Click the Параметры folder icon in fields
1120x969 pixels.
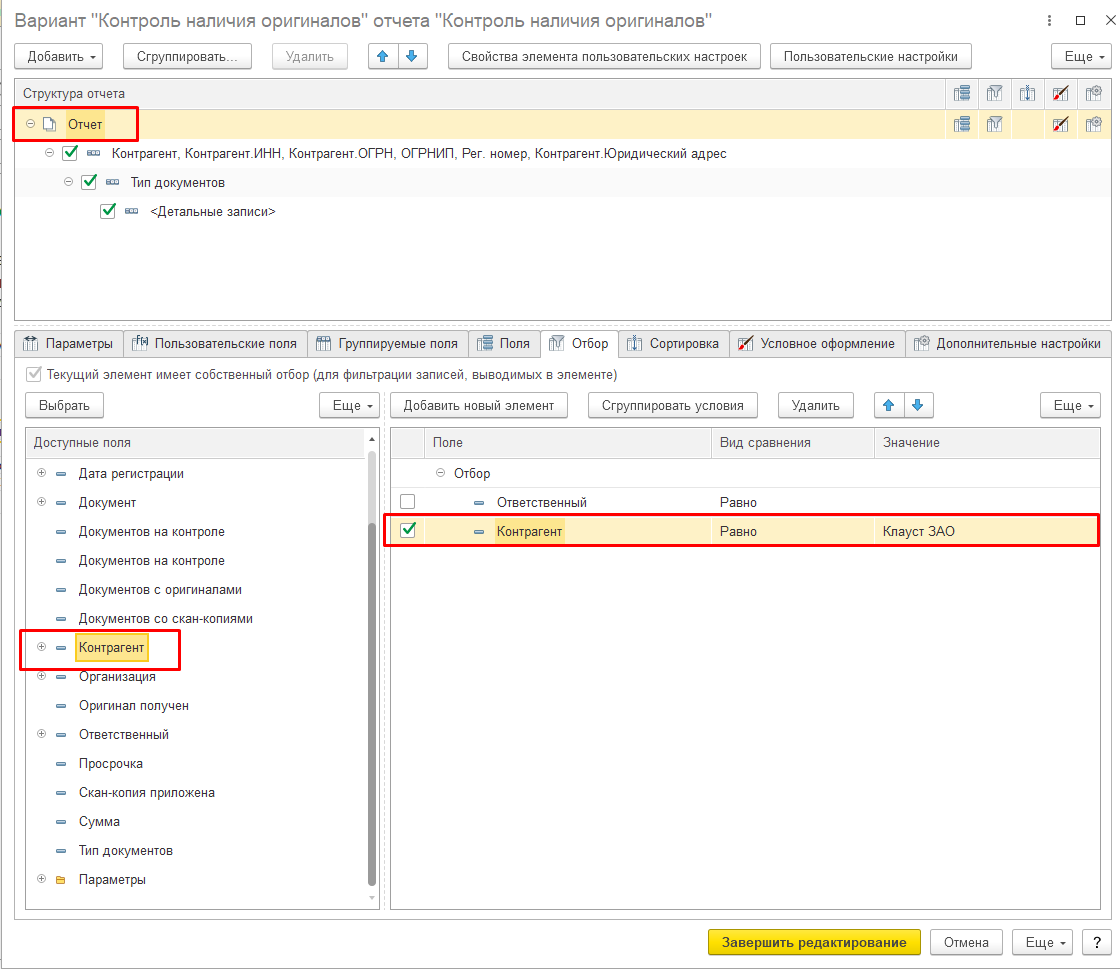[61, 880]
